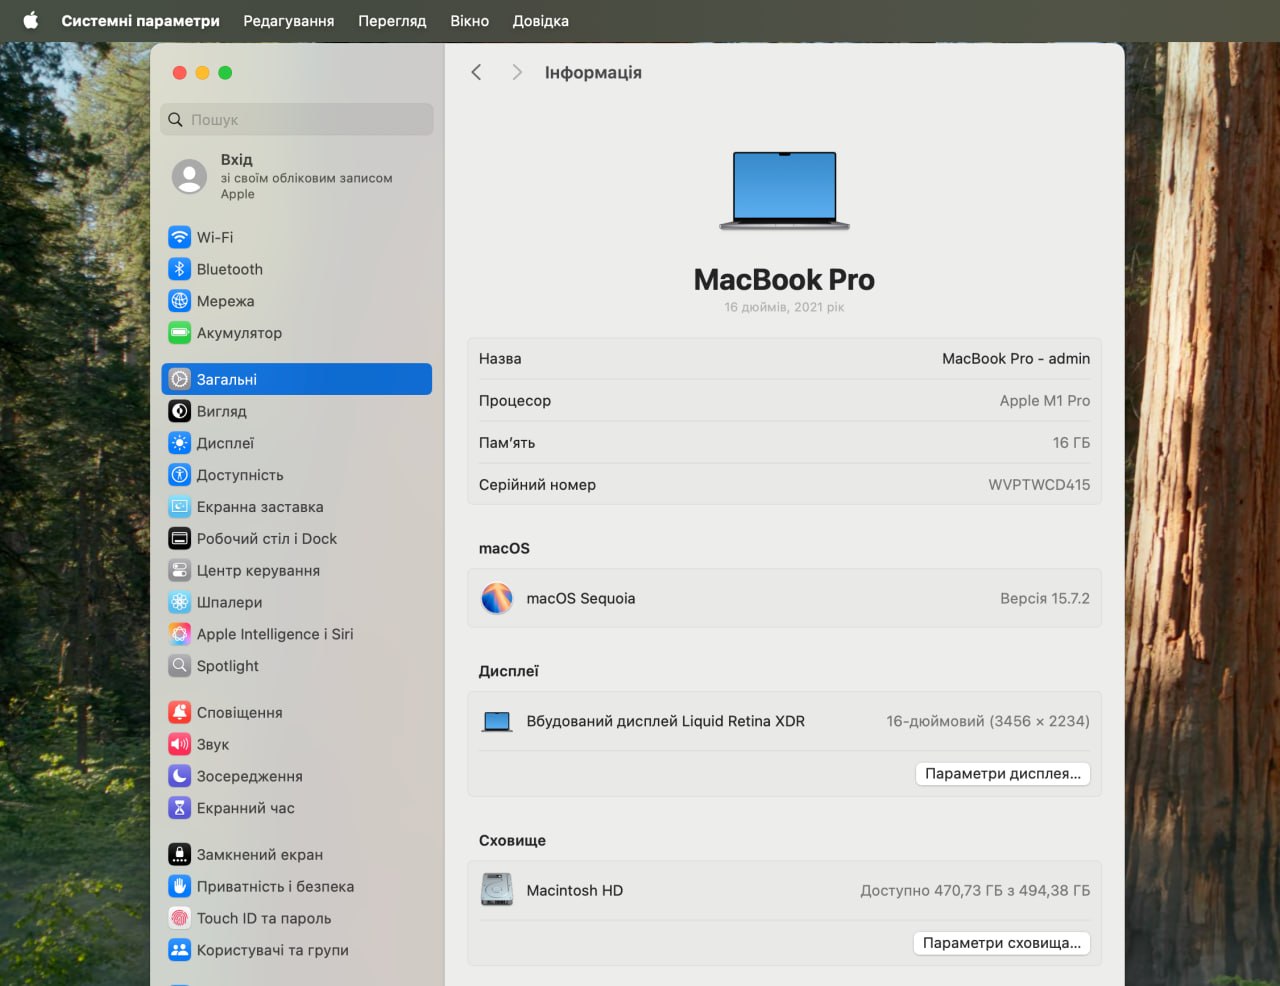Click the green full-screen window button
This screenshot has width=1280, height=986.
point(225,72)
